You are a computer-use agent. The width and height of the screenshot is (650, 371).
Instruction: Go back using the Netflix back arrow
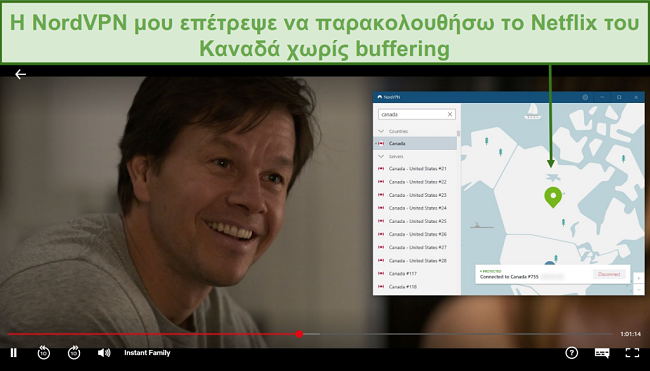pyautogui.click(x=20, y=74)
